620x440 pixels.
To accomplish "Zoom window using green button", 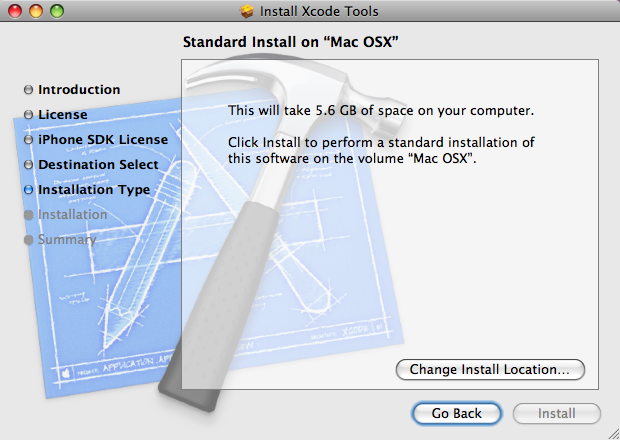I will [57, 11].
